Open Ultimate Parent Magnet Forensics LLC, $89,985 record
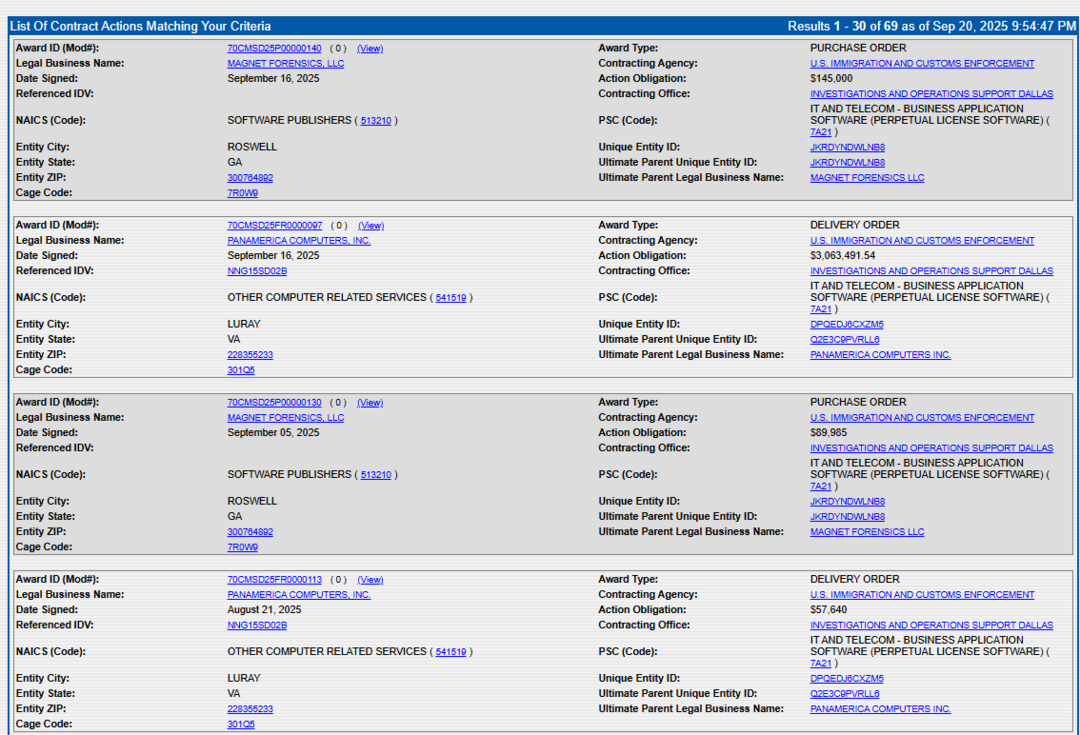 pyautogui.click(x=867, y=532)
